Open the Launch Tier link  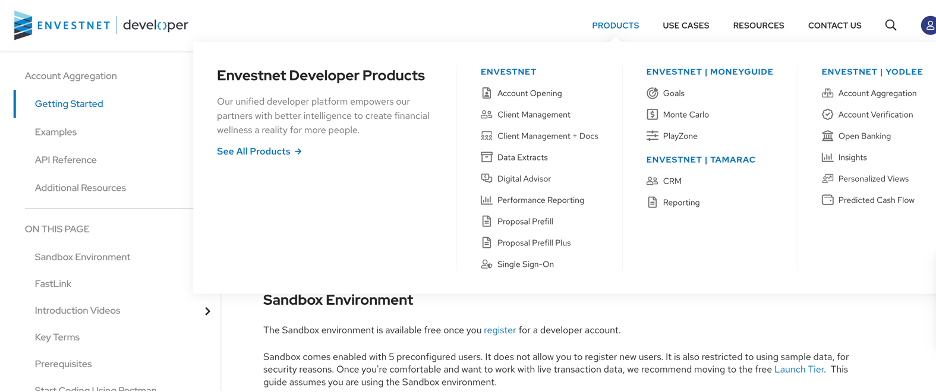pos(799,369)
